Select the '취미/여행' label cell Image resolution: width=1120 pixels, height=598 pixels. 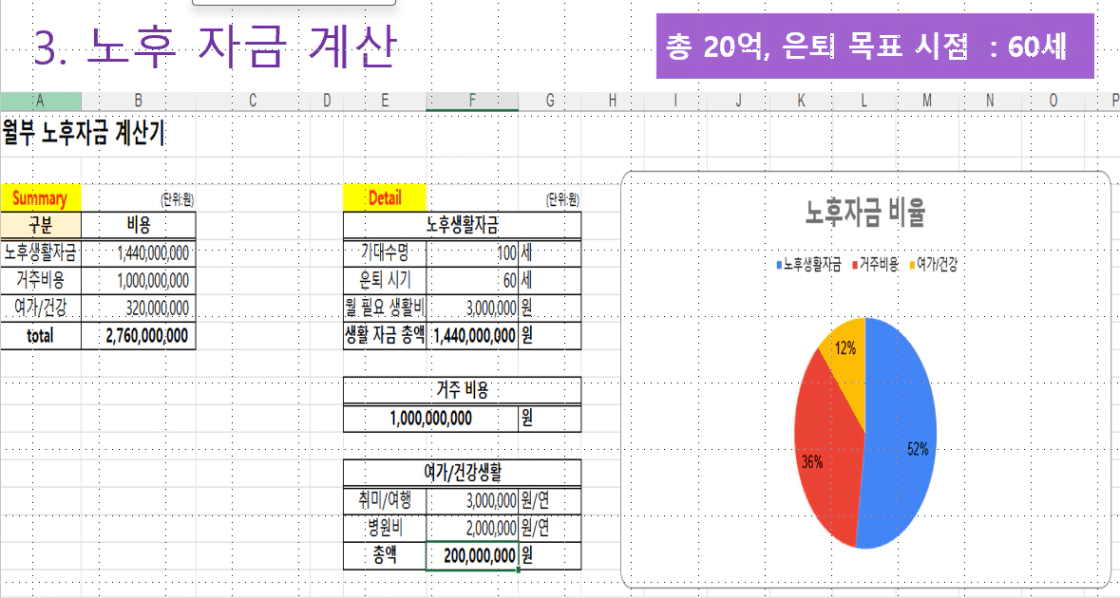(x=385, y=500)
